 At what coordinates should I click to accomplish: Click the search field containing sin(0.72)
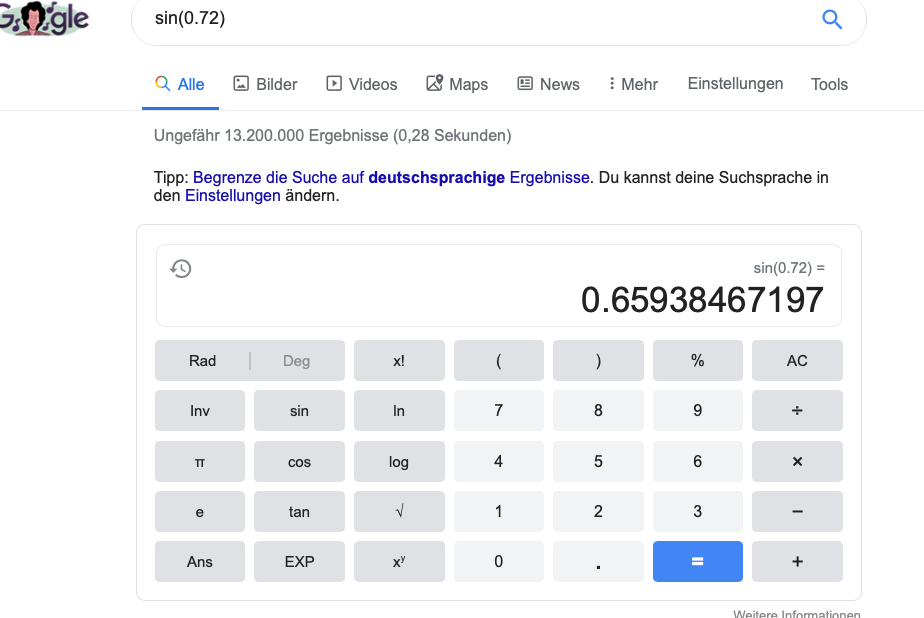coord(480,19)
